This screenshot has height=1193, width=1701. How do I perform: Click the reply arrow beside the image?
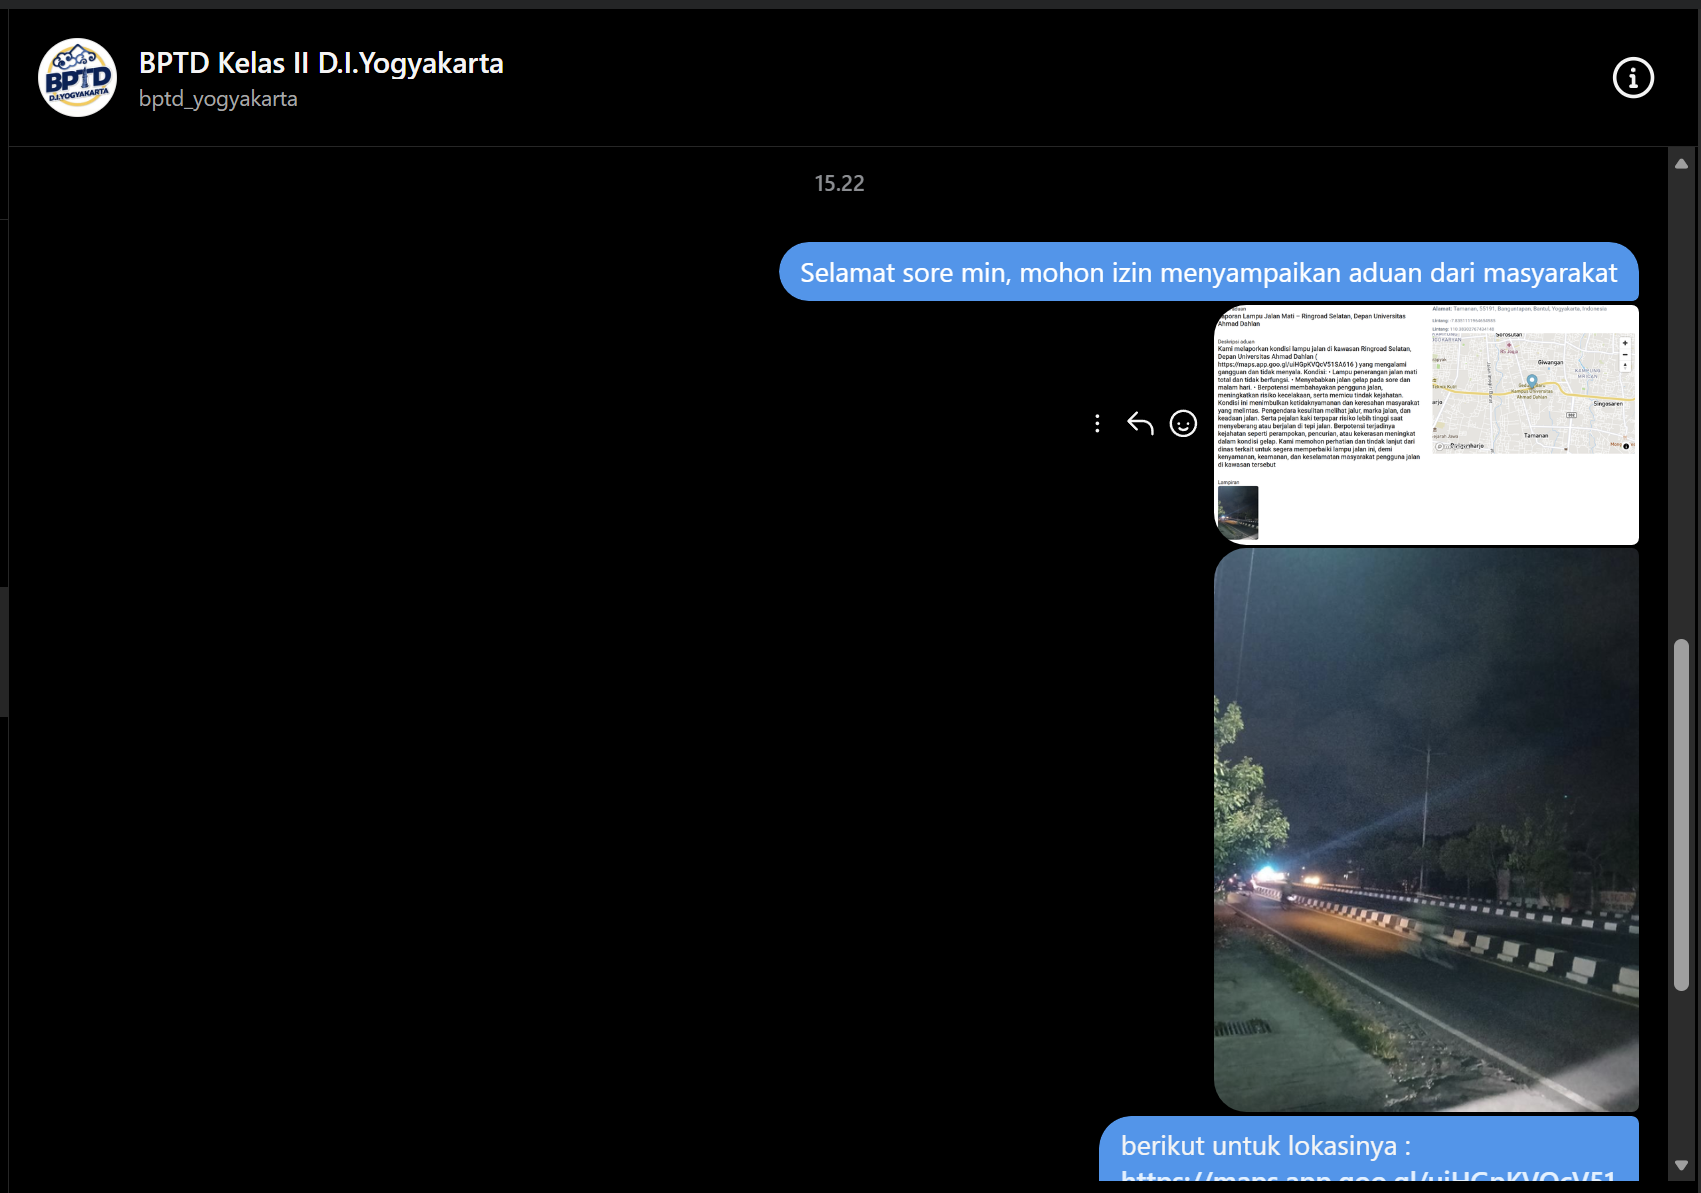tap(1140, 424)
